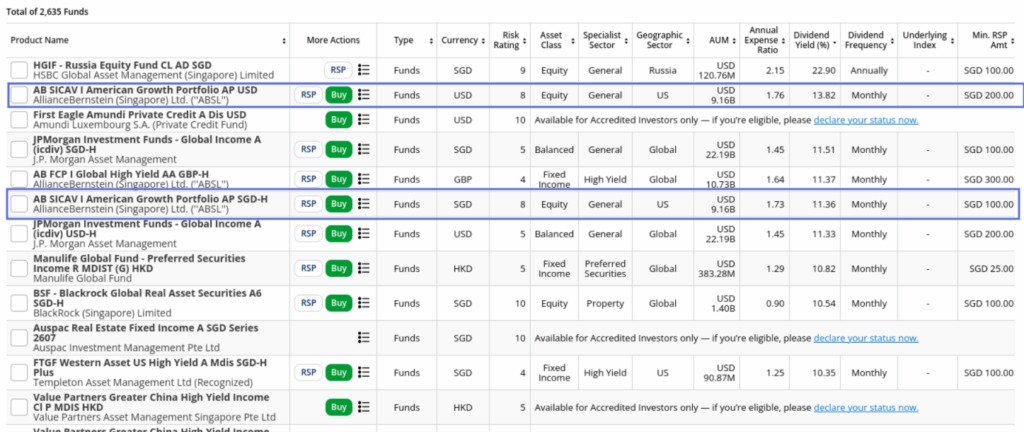
Task: Tick checkbox for Auspac Real Estate Fixed Income
Action: 20,337
